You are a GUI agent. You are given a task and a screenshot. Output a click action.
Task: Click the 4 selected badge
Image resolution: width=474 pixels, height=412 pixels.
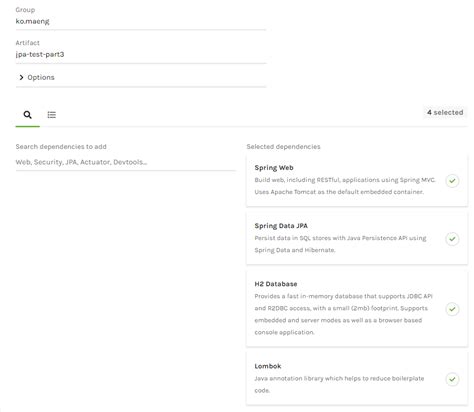click(445, 112)
